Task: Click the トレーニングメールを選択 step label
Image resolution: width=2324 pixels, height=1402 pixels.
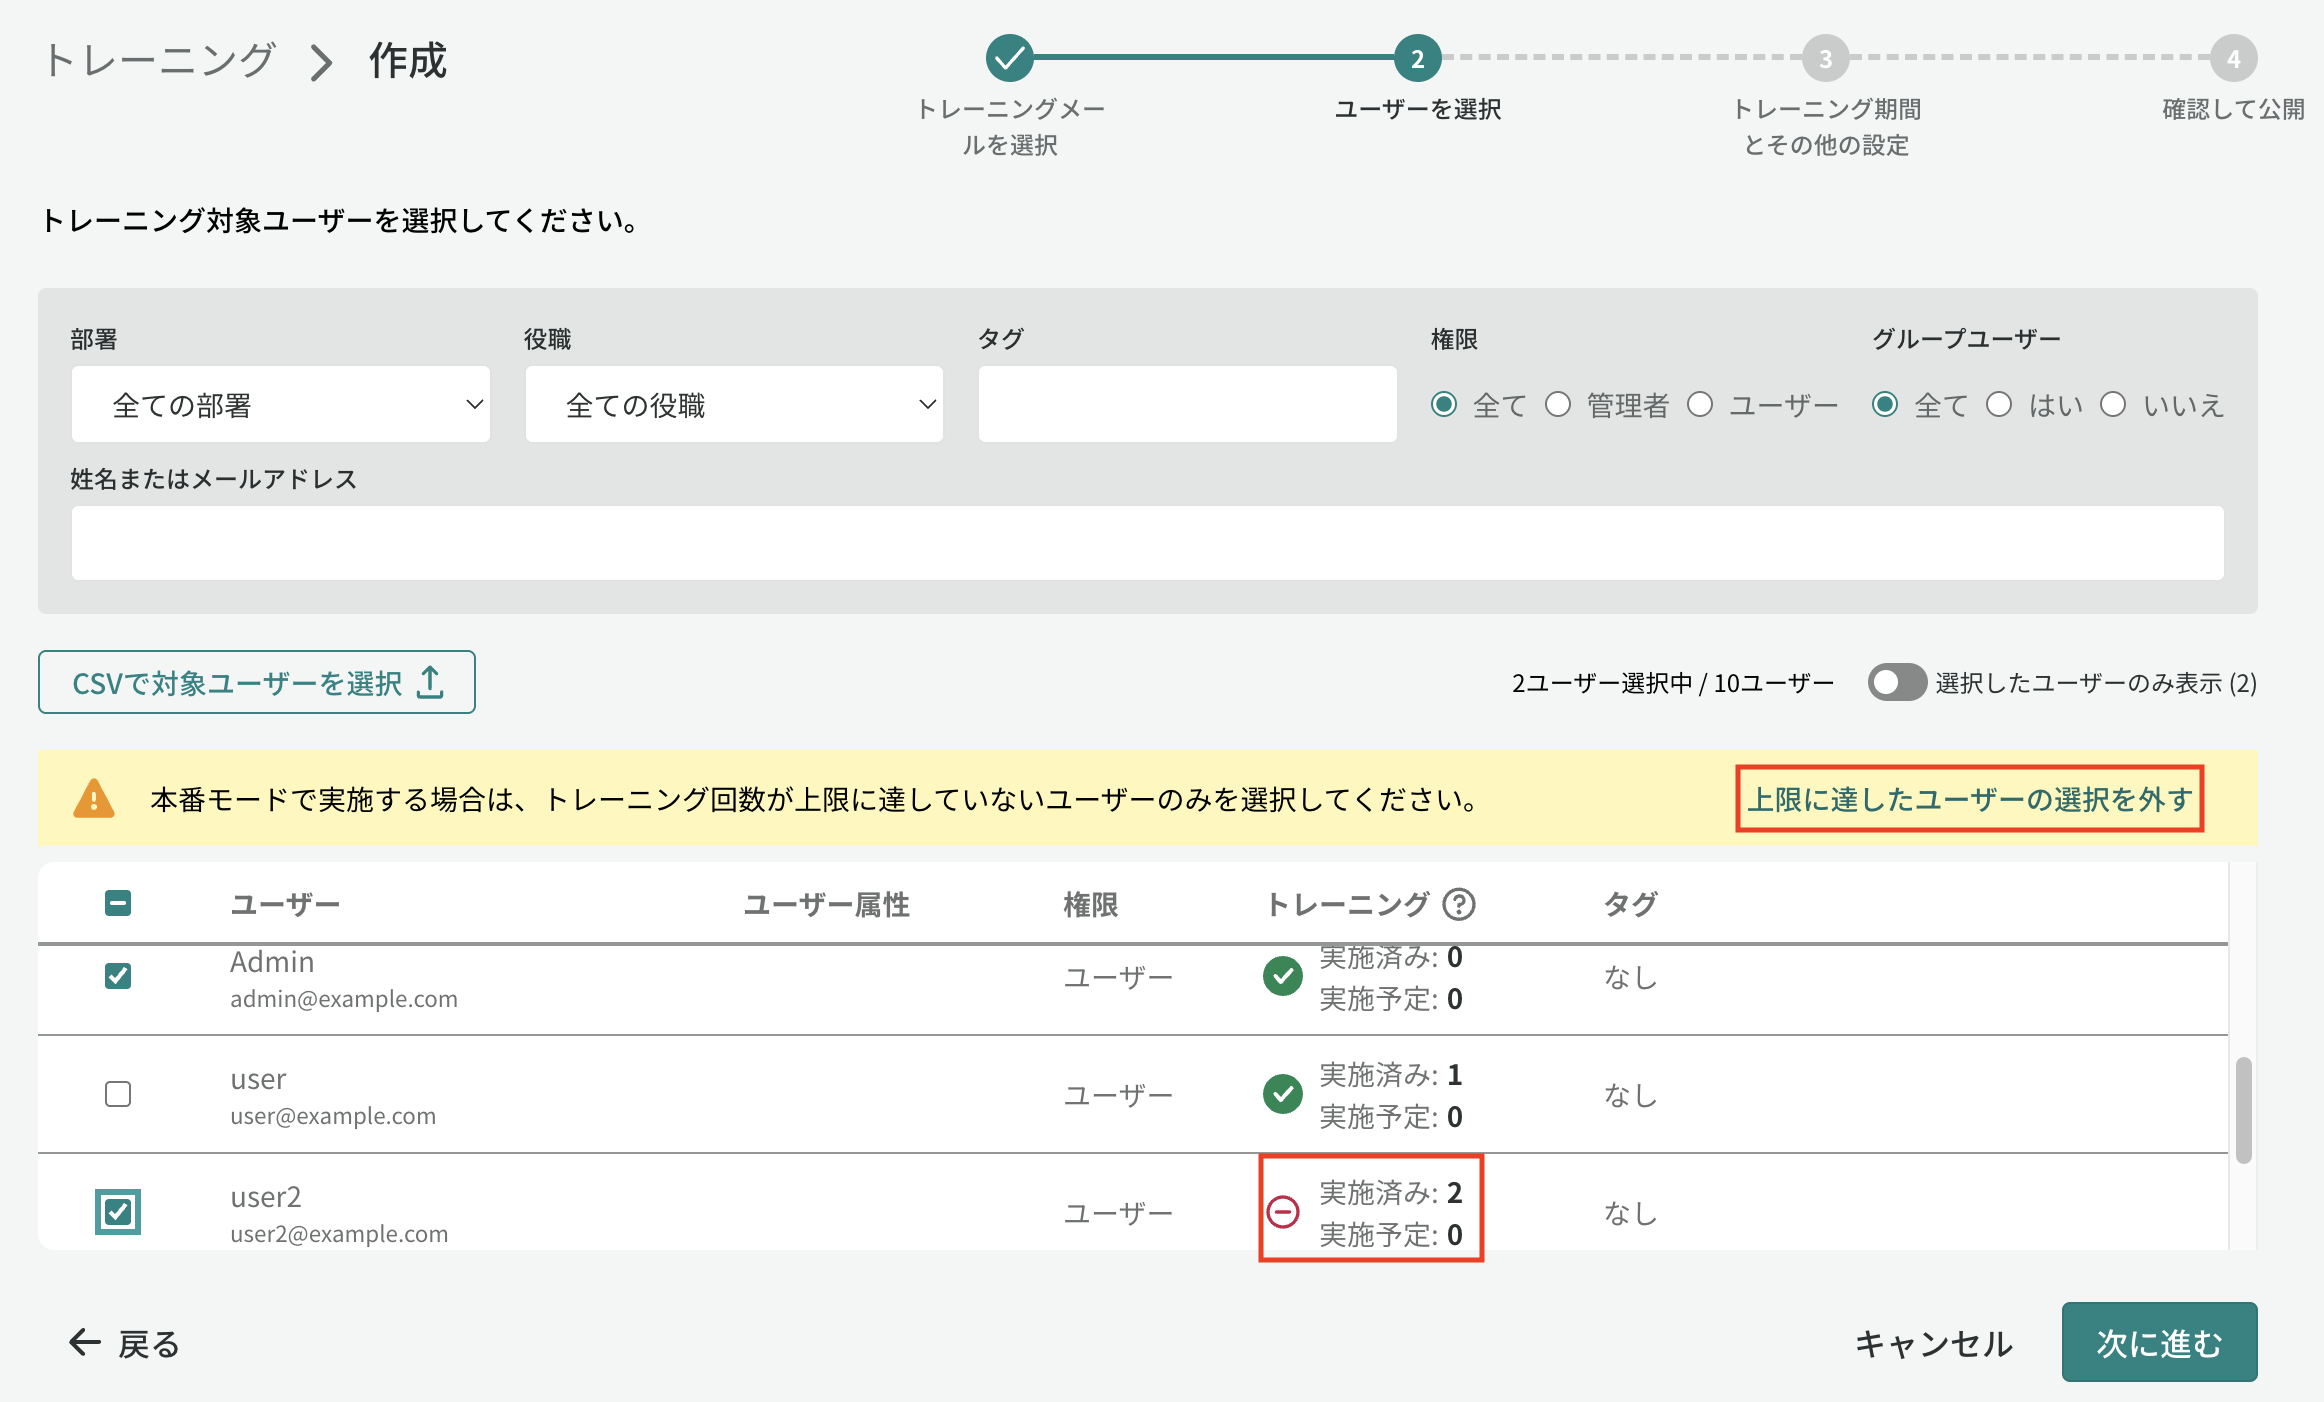Action: [1010, 127]
